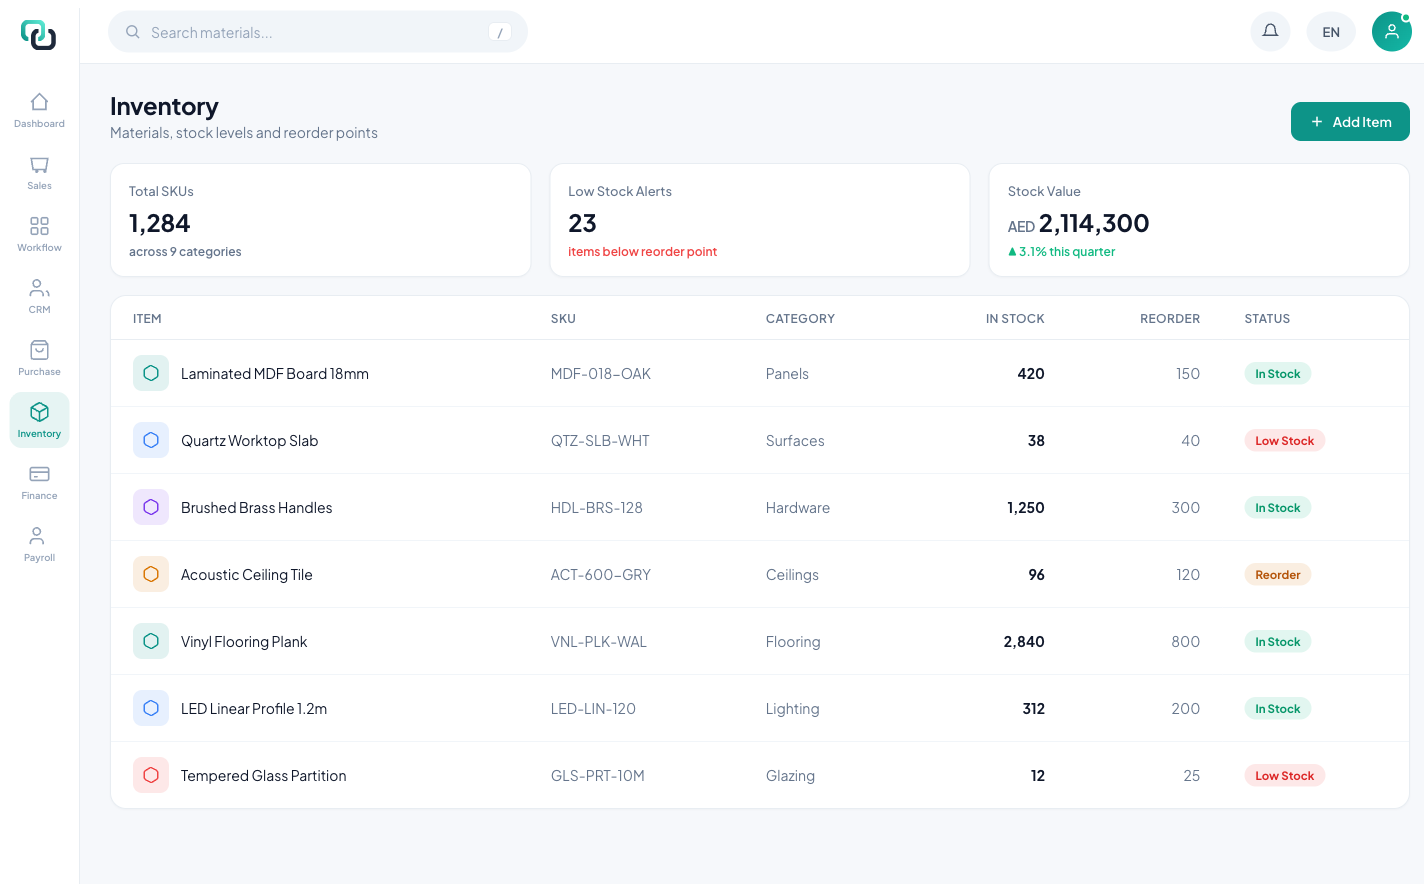
Task: Click SKU MDF-018-OAK
Action: 601,374
